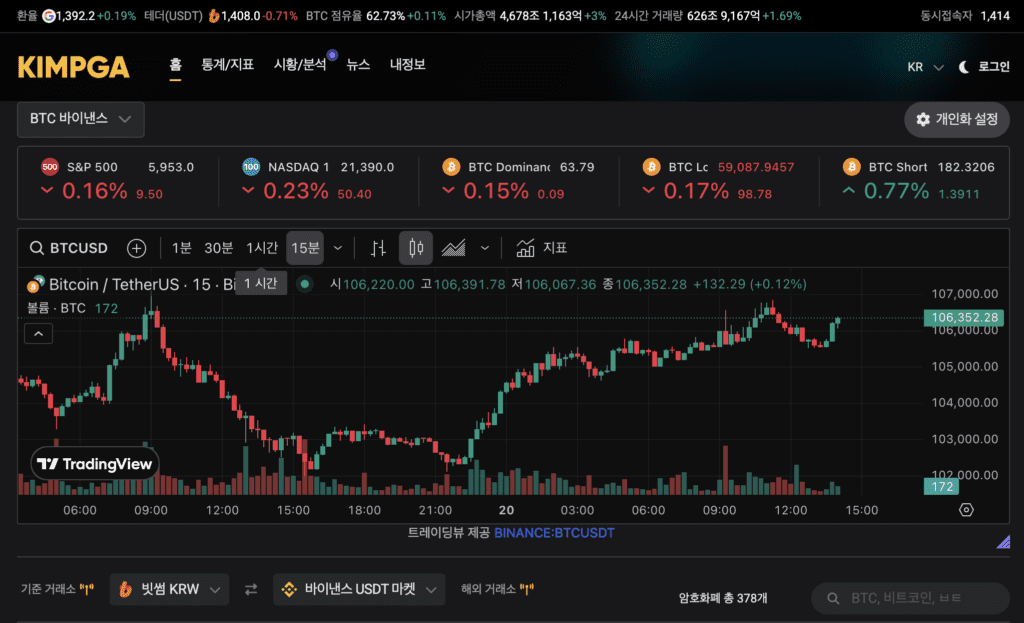Swap exchanges with the arrows icon
This screenshot has width=1024, height=623.
tap(251, 590)
